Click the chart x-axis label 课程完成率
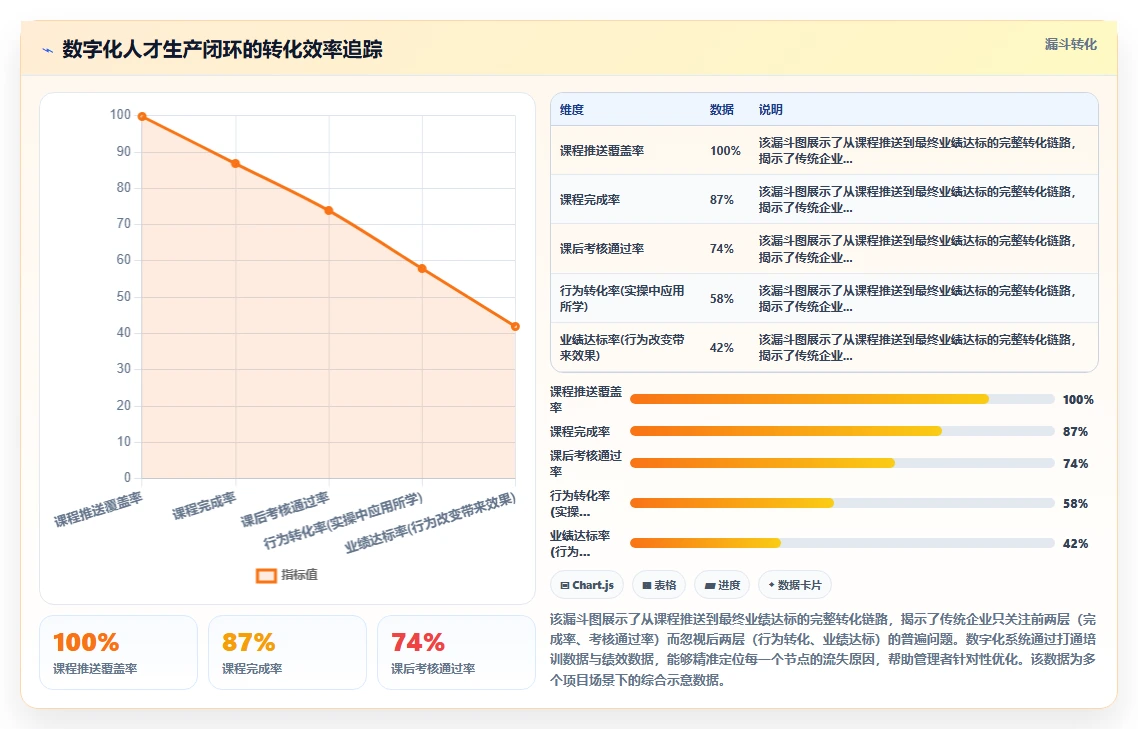The width and height of the screenshot is (1138, 729). pyautogui.click(x=204, y=505)
